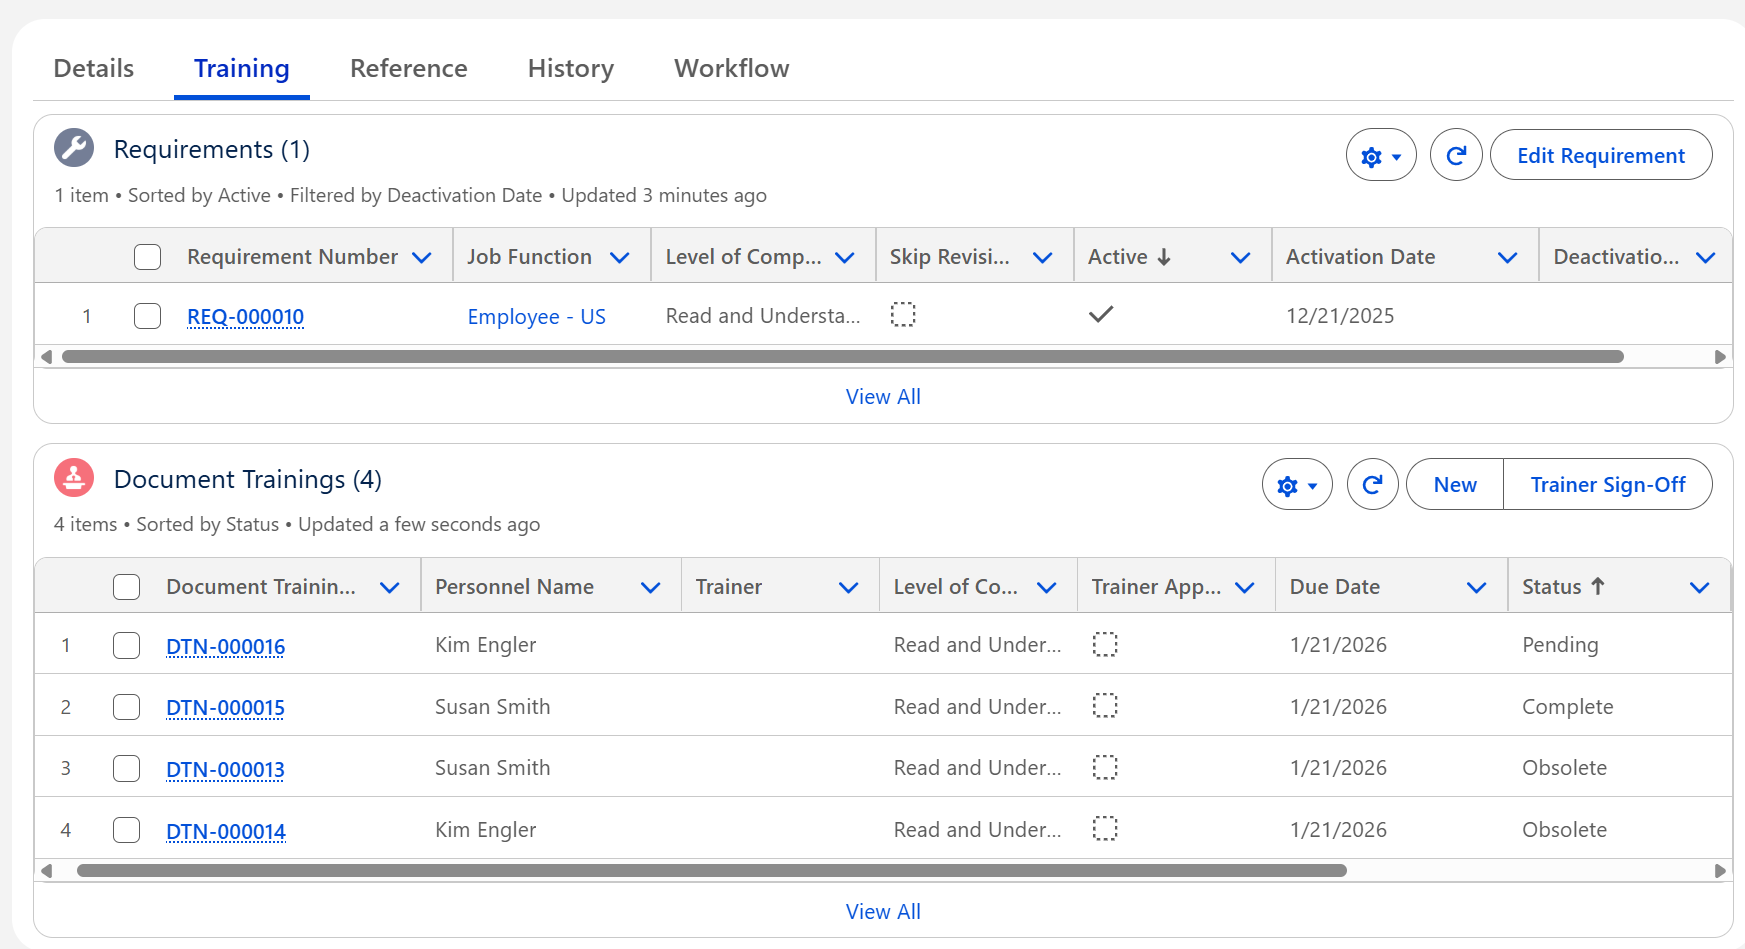The image size is (1745, 949).
Task: Show the Due Date column options
Action: point(1476,588)
